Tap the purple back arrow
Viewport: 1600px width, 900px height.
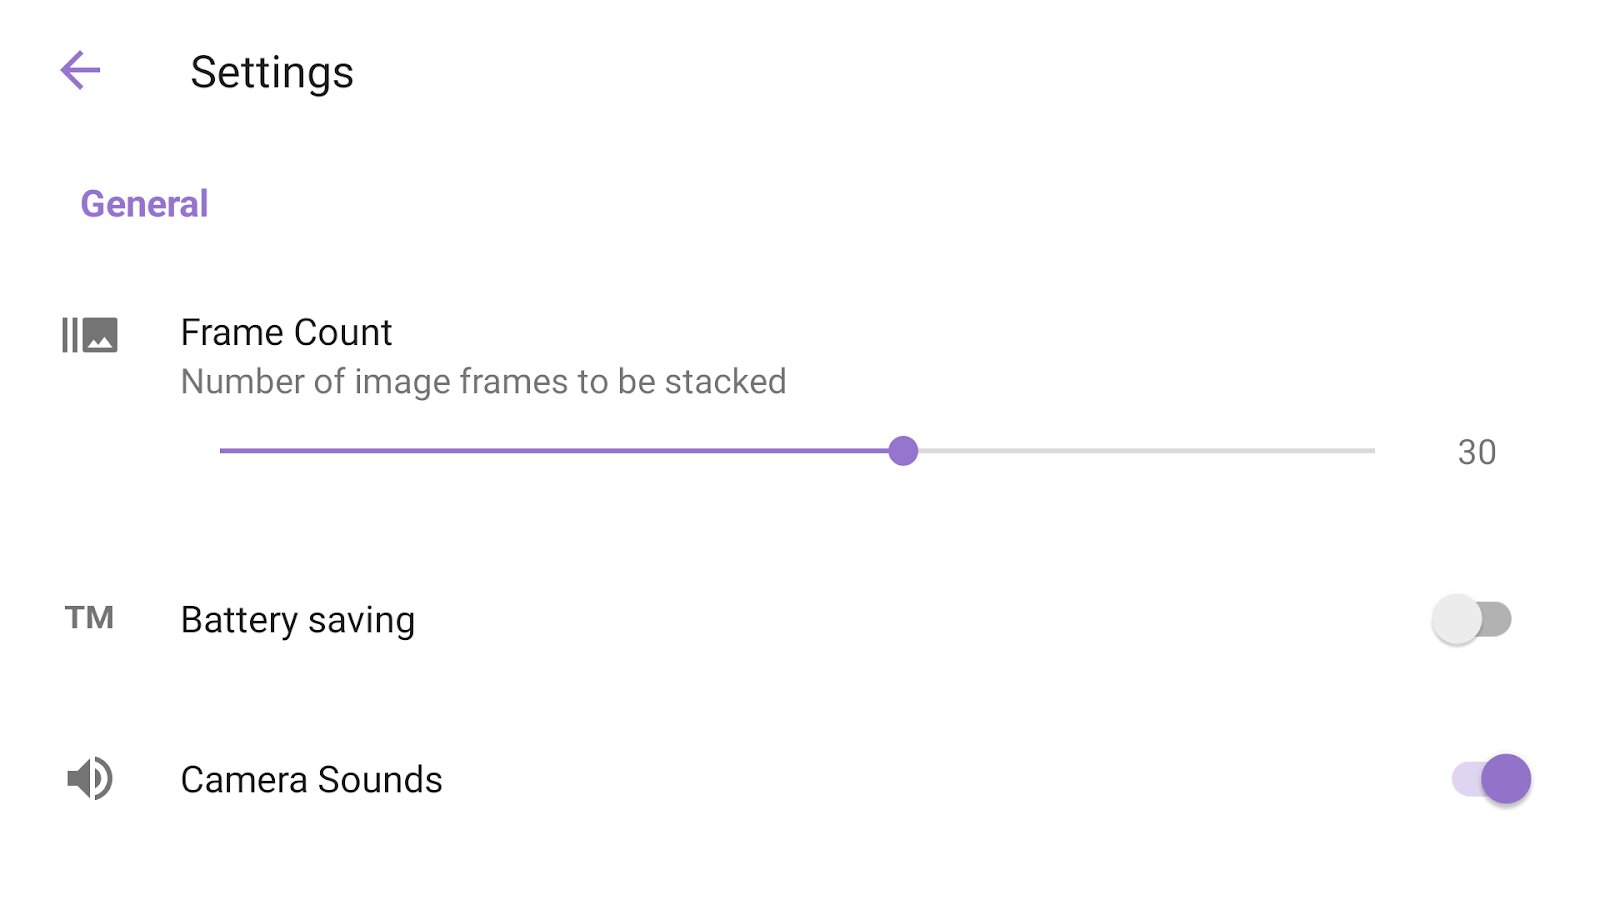click(x=80, y=71)
